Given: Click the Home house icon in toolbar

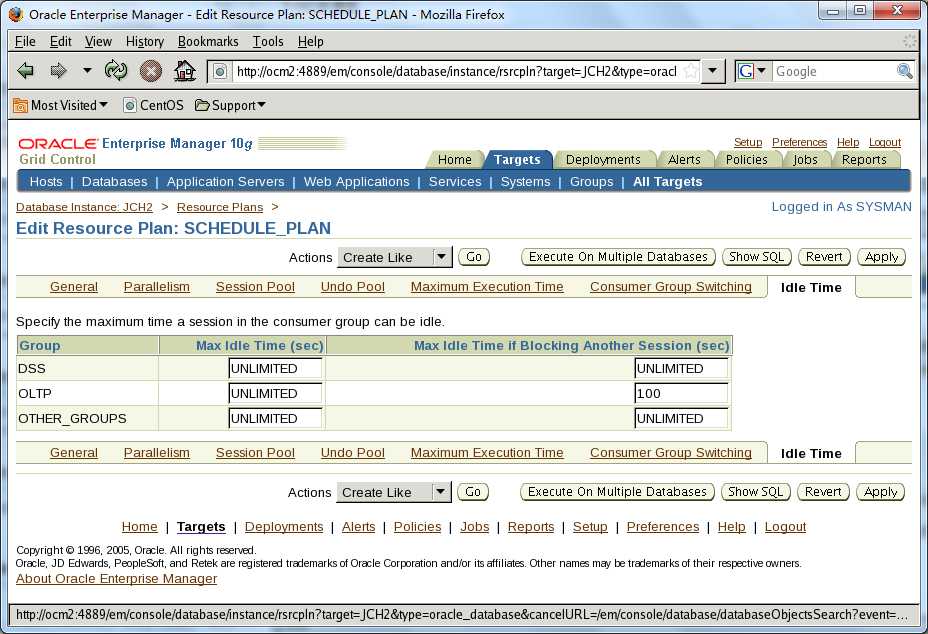Looking at the screenshot, I should pyautogui.click(x=185, y=71).
